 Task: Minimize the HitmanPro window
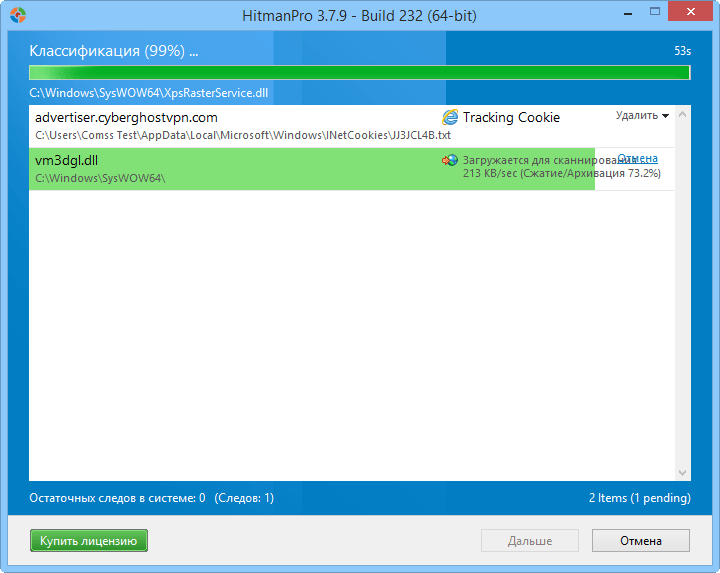(628, 13)
